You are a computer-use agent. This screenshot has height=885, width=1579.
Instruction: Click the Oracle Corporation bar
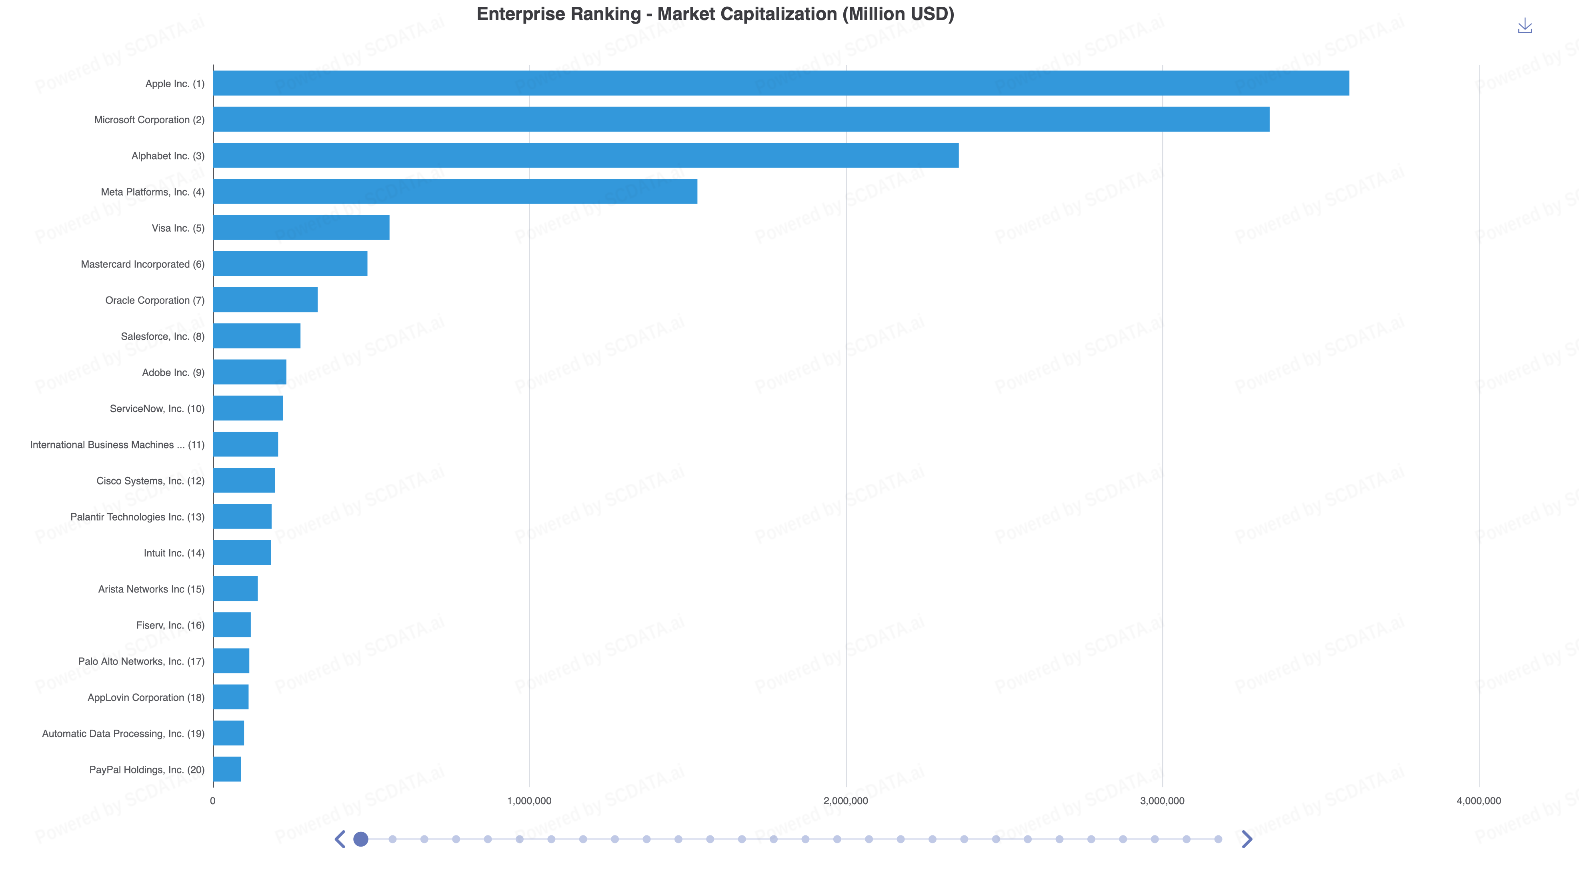pos(265,300)
